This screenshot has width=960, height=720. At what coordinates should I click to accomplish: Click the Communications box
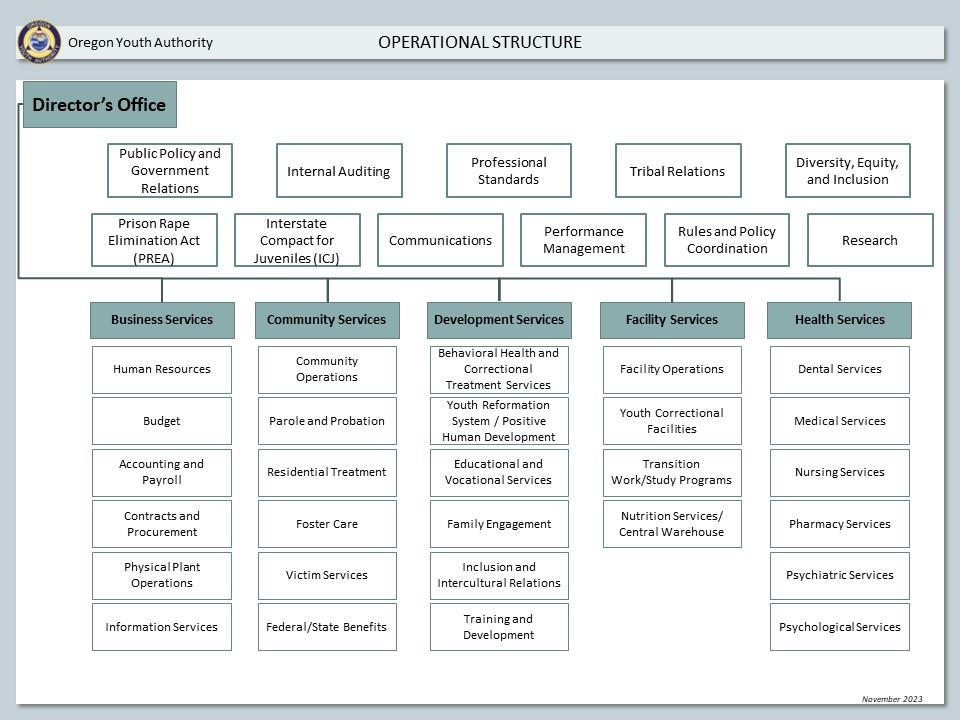click(440, 240)
